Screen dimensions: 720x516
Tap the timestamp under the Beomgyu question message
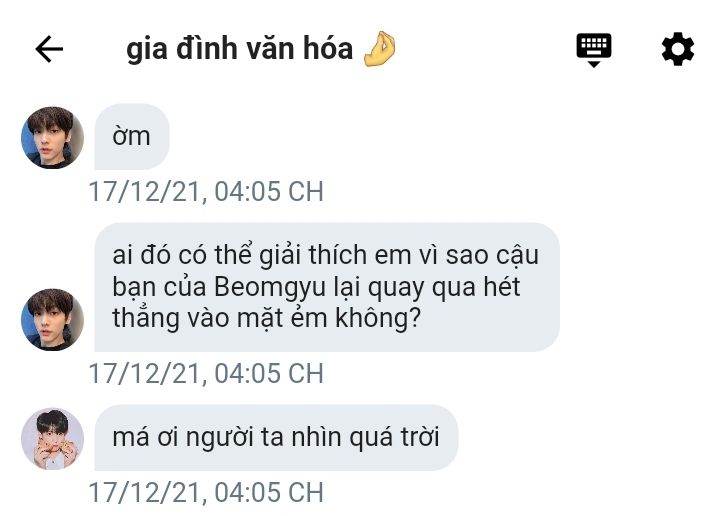coord(206,373)
